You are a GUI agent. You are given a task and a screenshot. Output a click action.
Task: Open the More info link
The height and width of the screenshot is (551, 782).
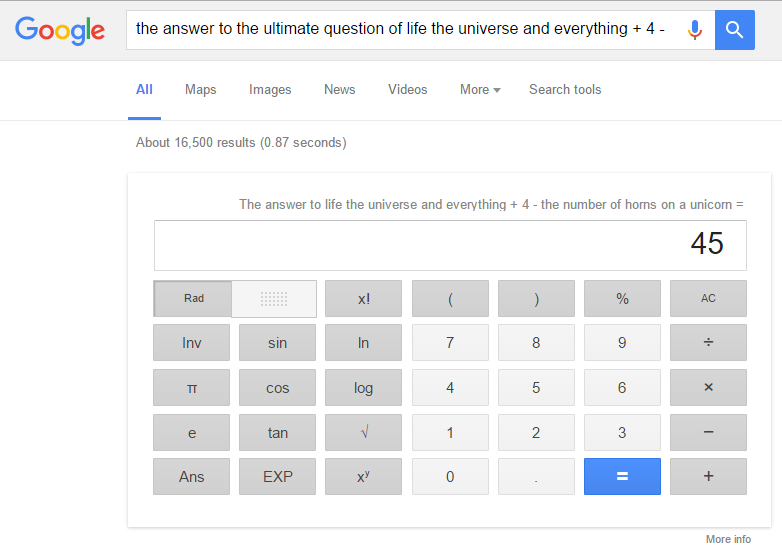click(x=728, y=539)
